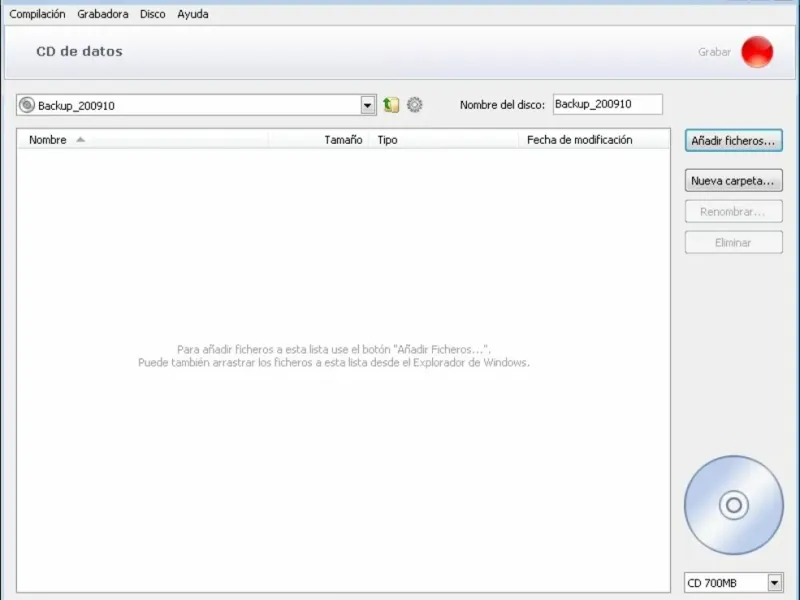Click the CD de datos heading
The height and width of the screenshot is (600, 800).
(x=79, y=52)
